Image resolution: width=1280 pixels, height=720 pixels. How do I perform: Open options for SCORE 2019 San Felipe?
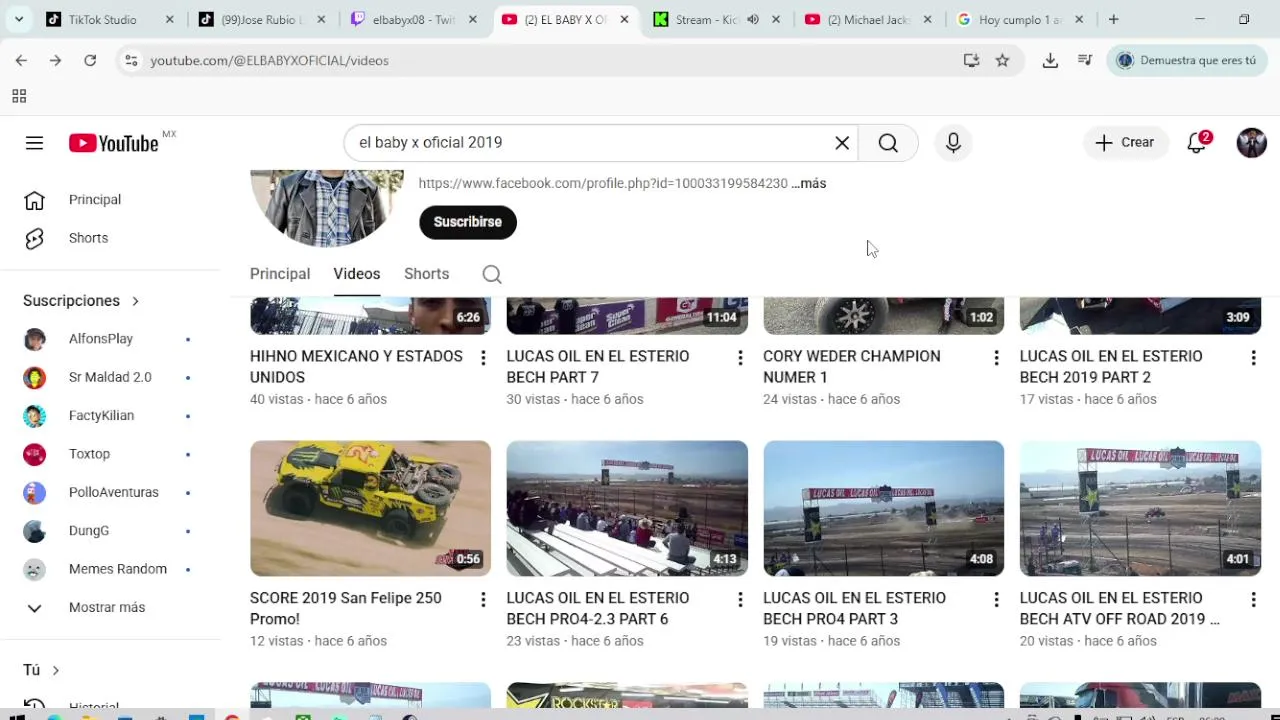pos(483,600)
